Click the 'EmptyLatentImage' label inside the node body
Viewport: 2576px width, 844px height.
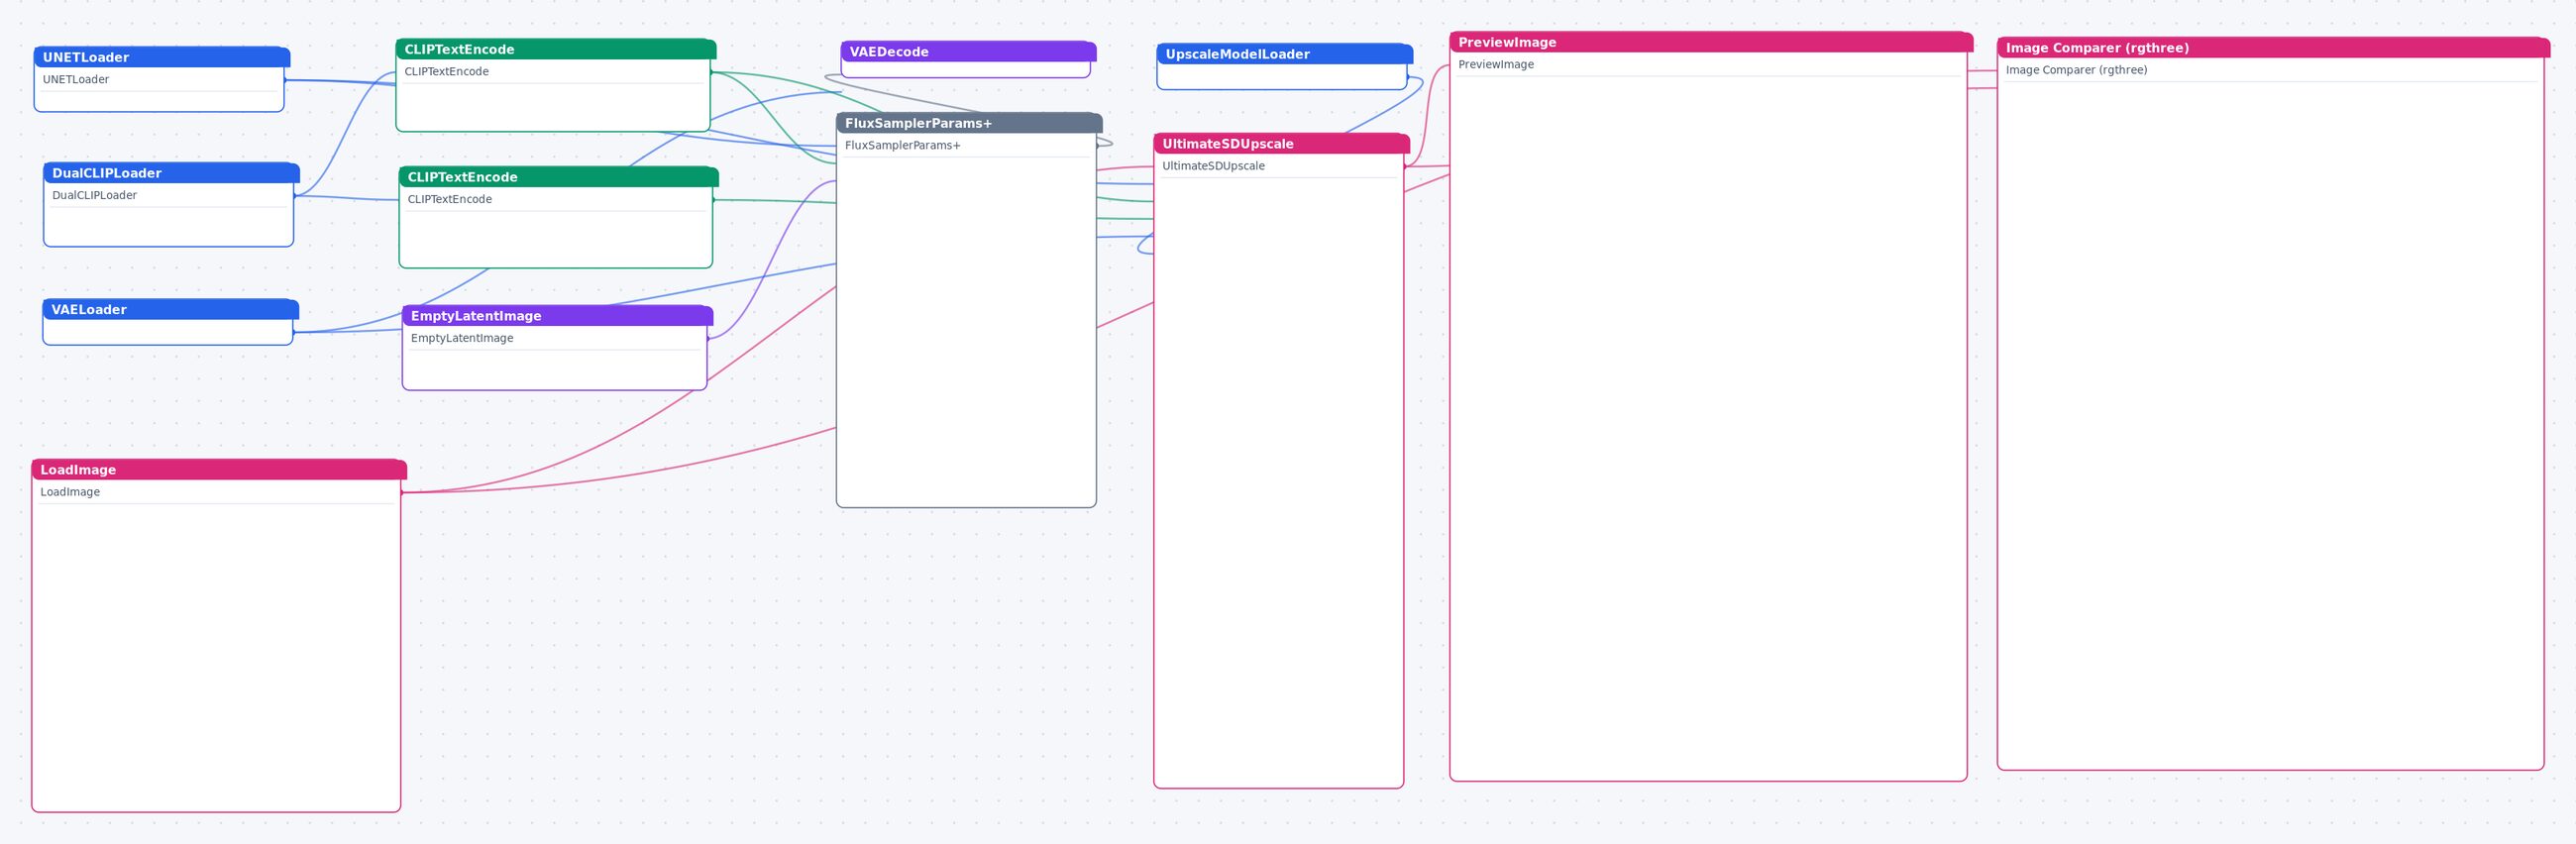point(462,338)
